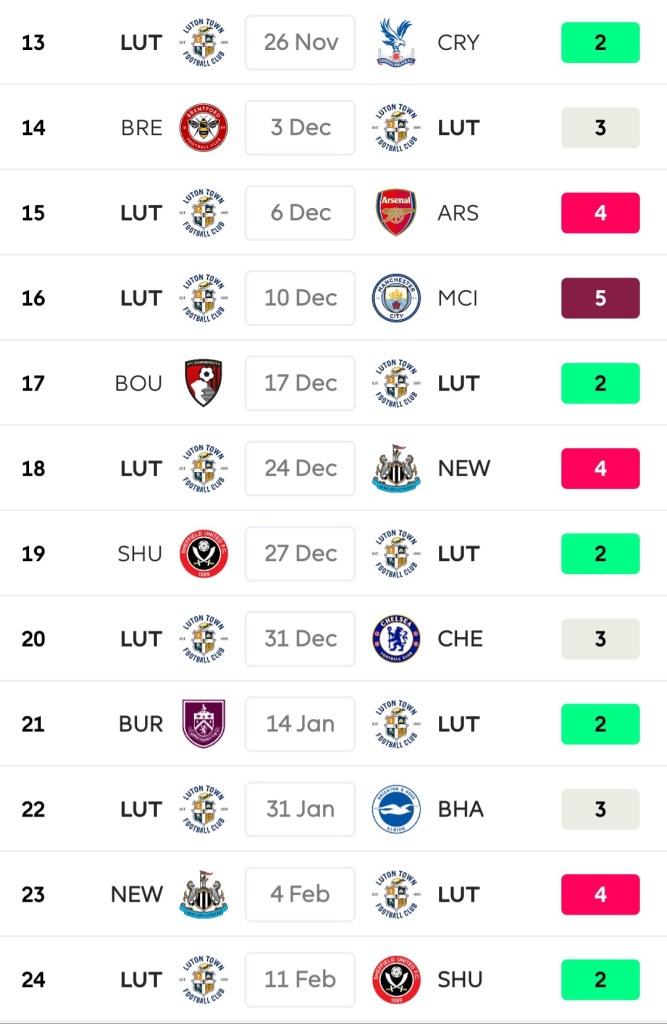The image size is (667, 1024).
Task: Select the Sheffield United crest in gameweek 19
Action: click(203, 553)
